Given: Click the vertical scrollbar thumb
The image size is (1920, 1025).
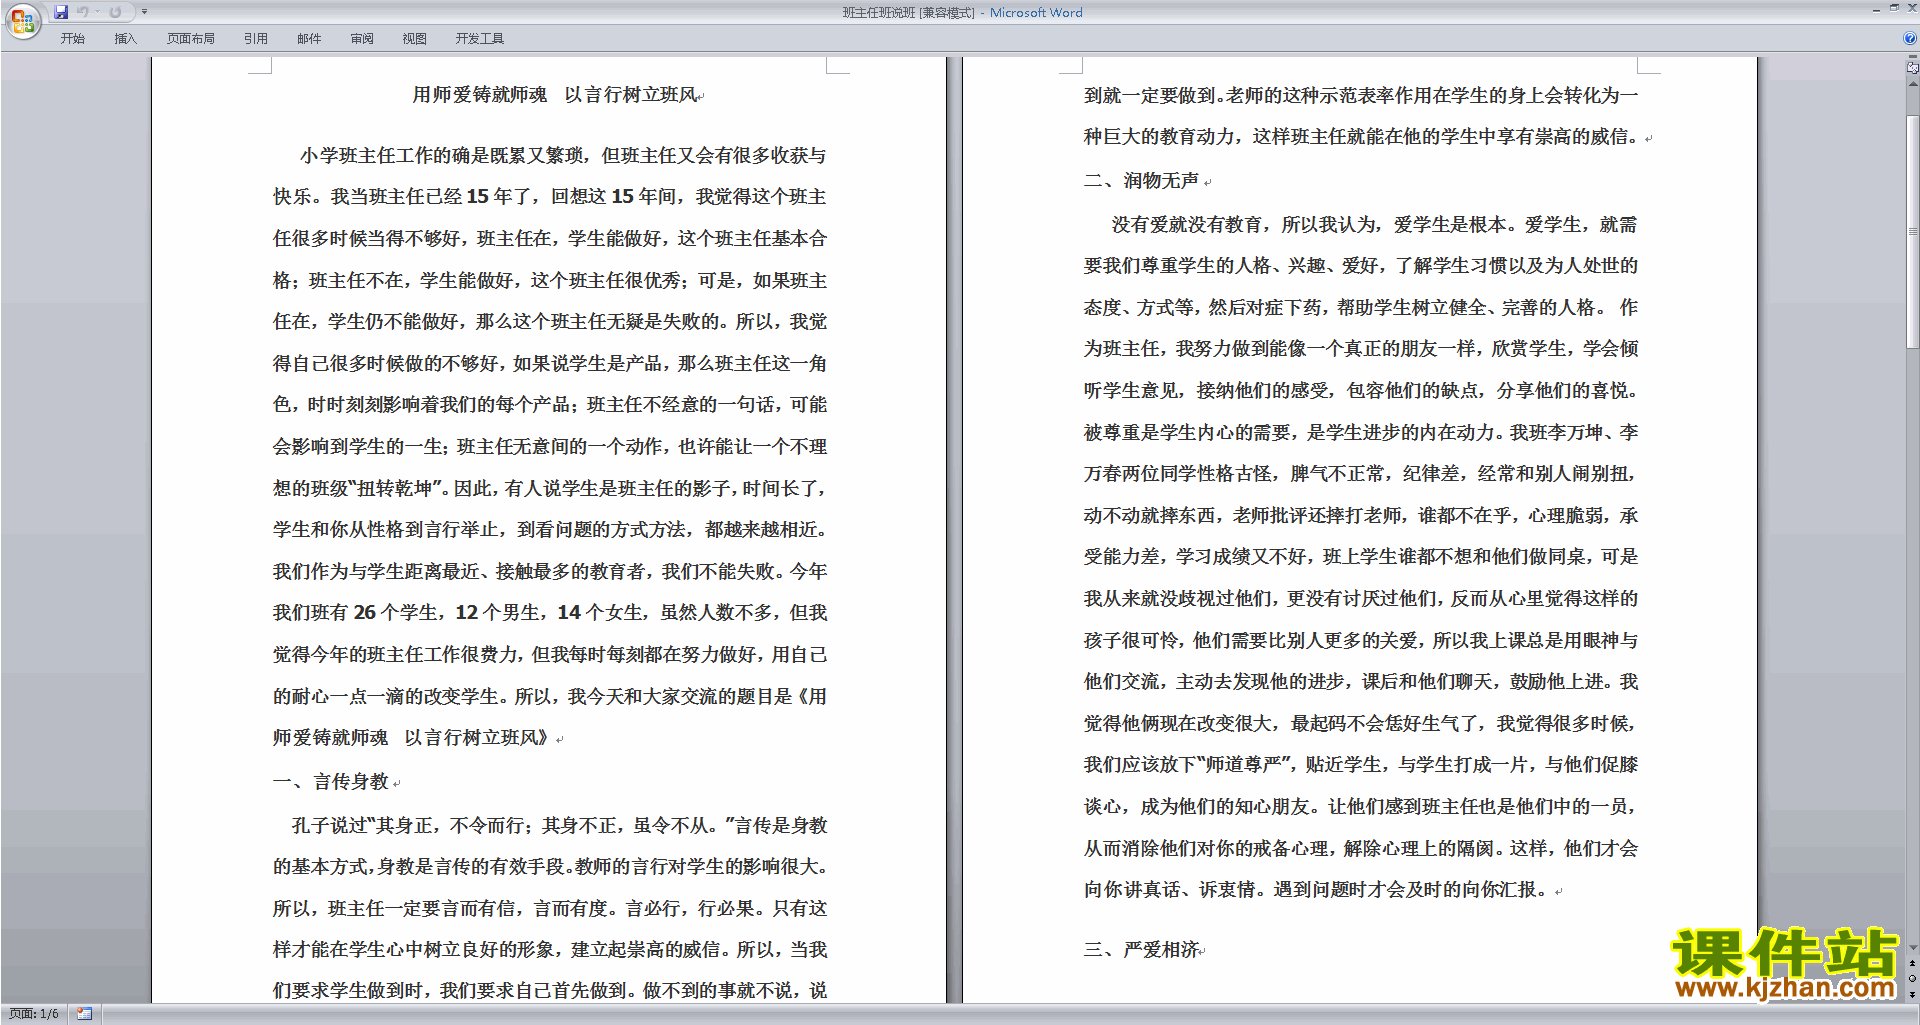Looking at the screenshot, I should (x=1912, y=232).
